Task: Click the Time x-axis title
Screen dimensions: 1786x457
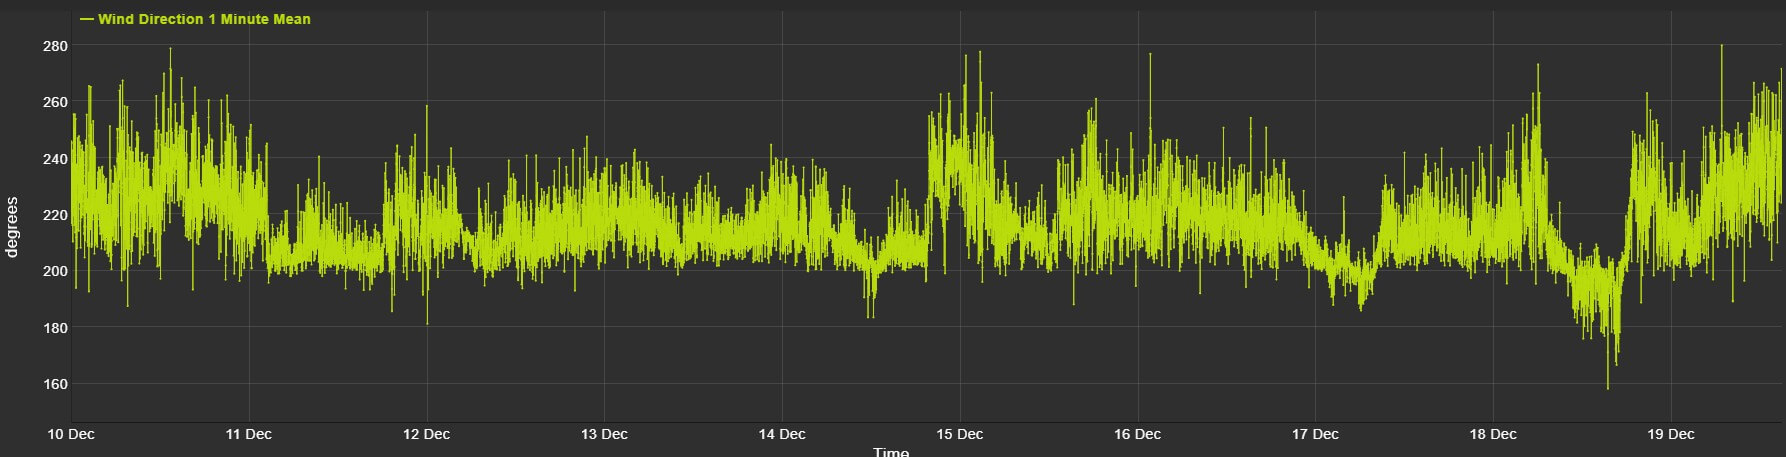Action: (x=891, y=452)
